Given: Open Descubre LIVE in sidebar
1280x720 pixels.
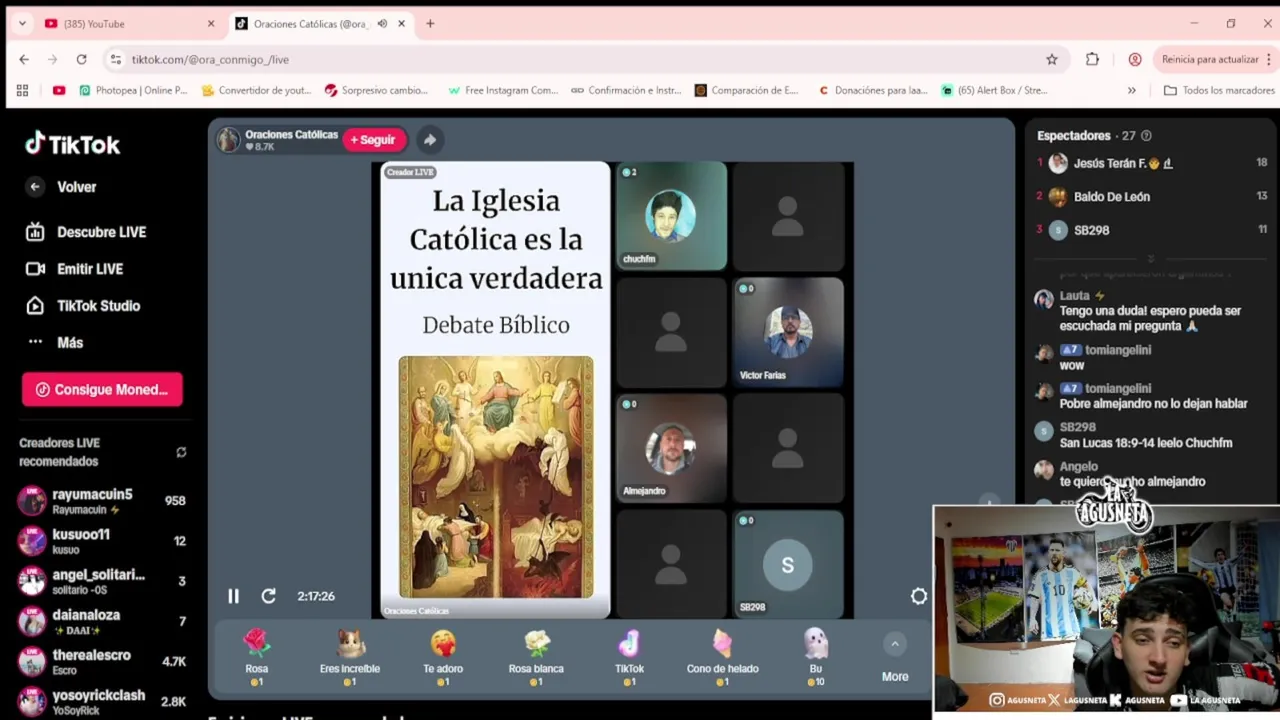Looking at the screenshot, I should (86, 232).
